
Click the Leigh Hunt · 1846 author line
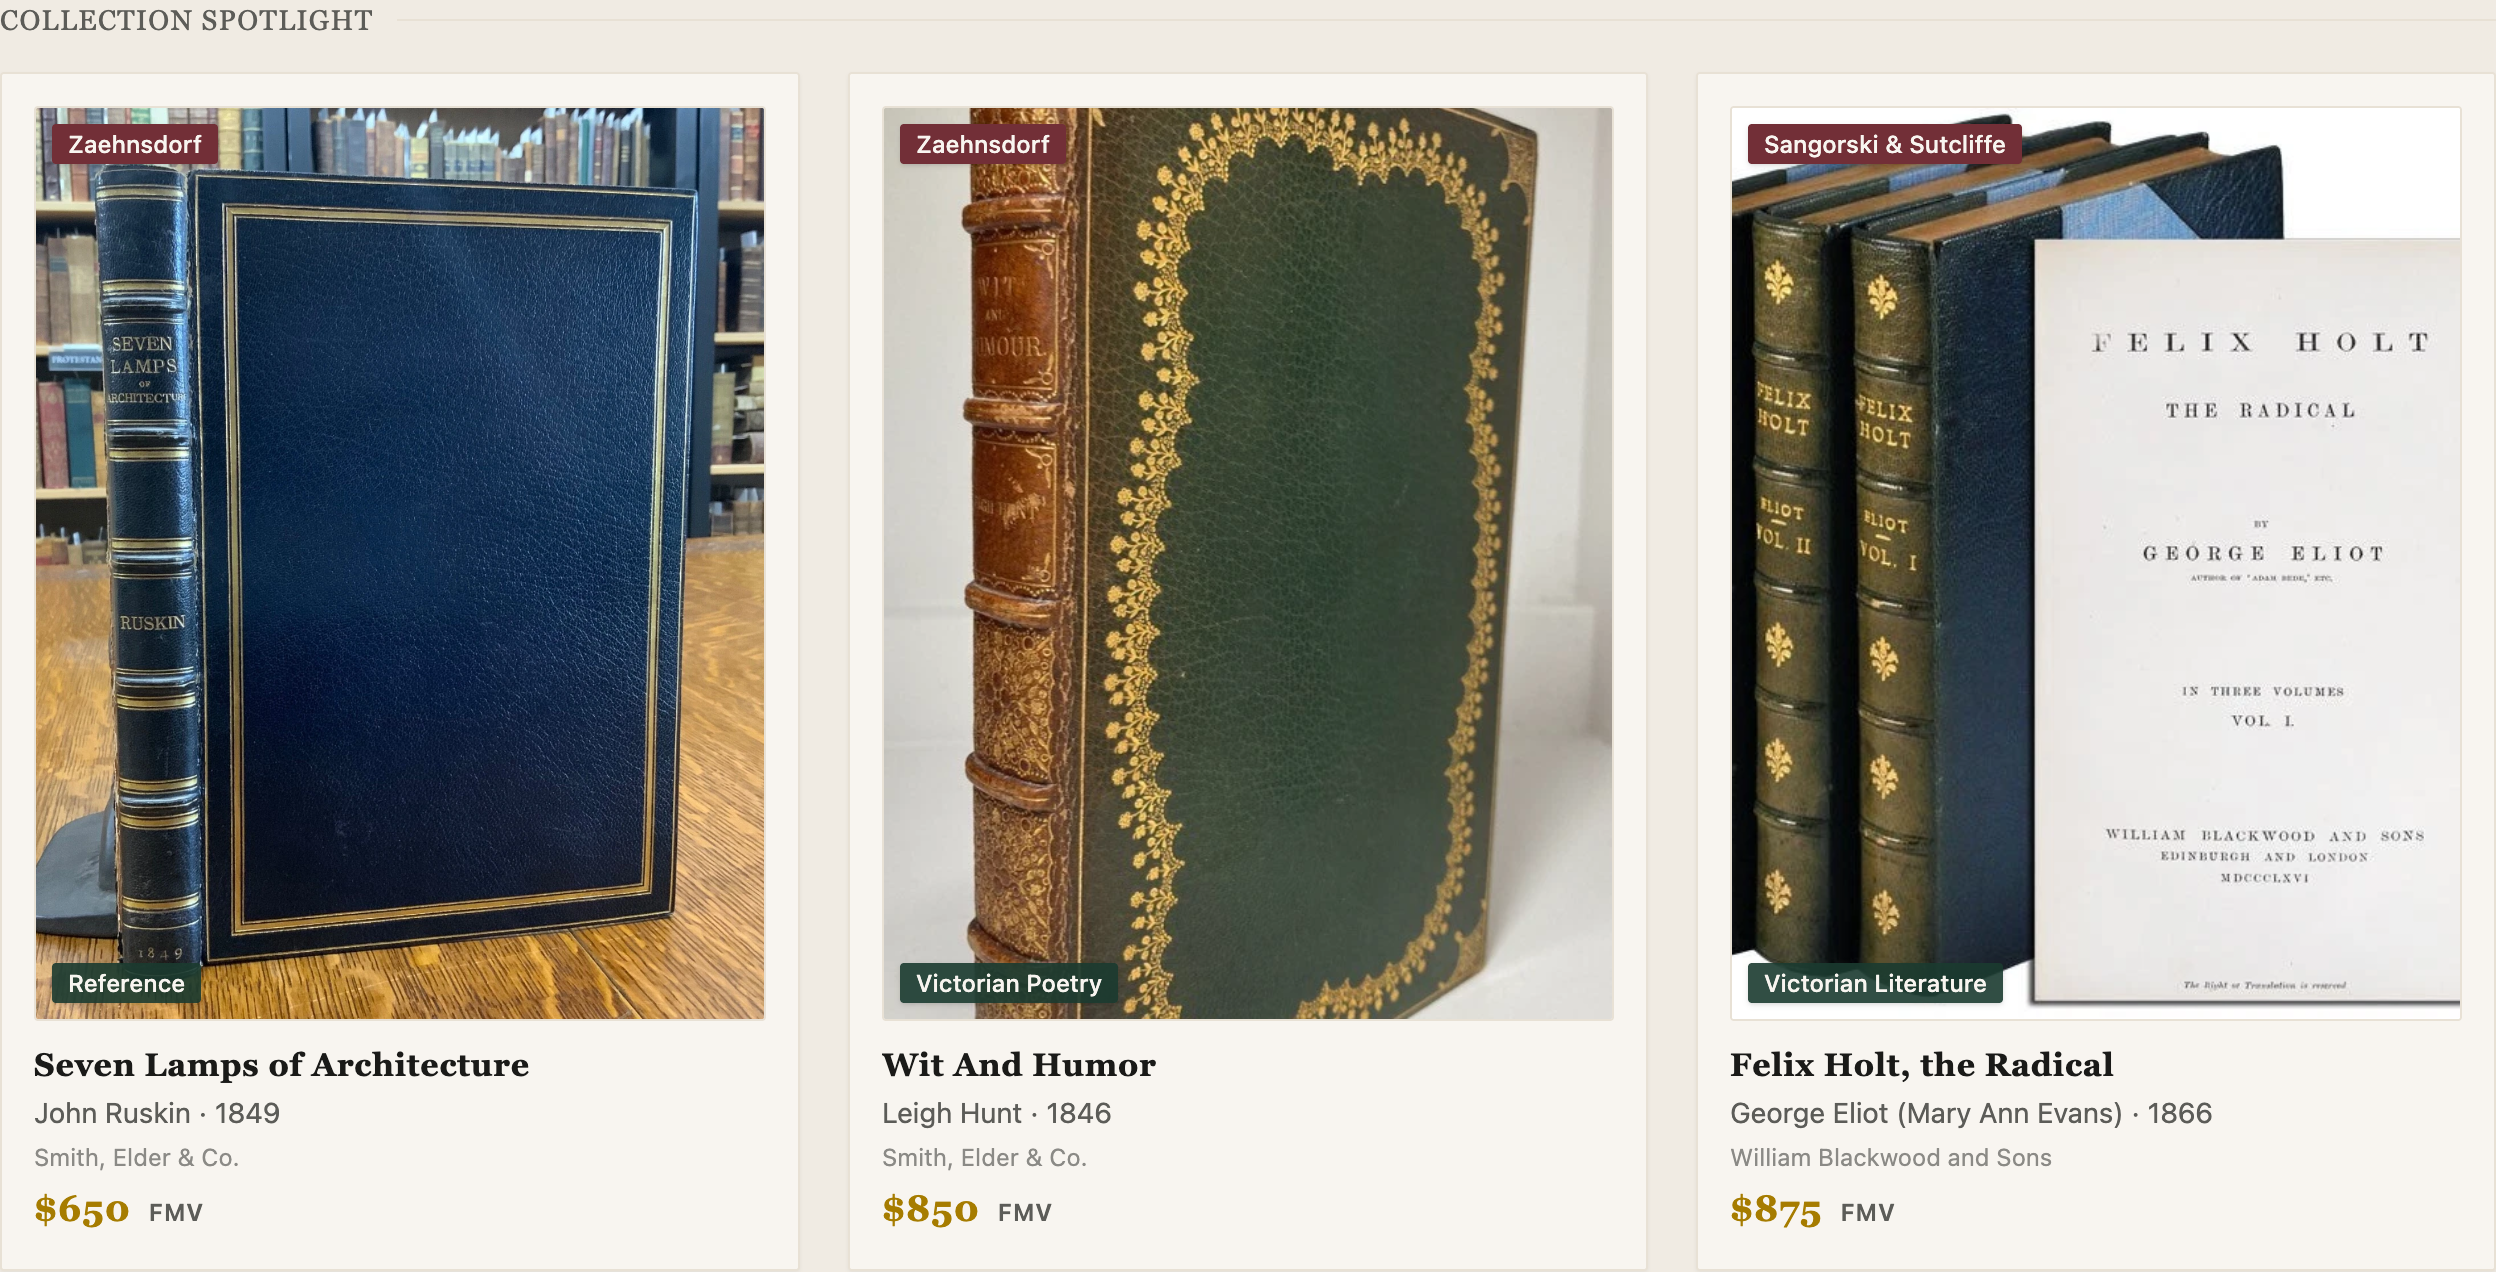(x=997, y=1113)
